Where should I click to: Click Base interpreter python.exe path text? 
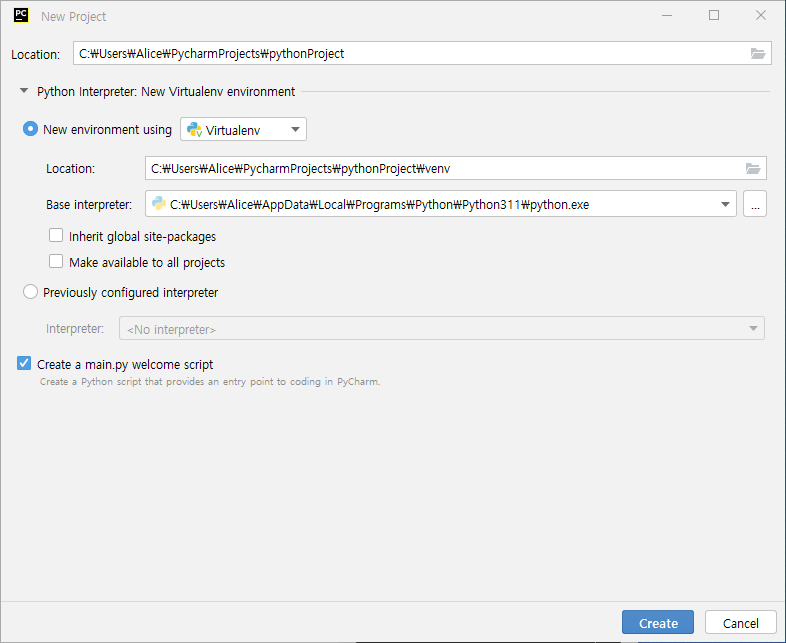(379, 204)
